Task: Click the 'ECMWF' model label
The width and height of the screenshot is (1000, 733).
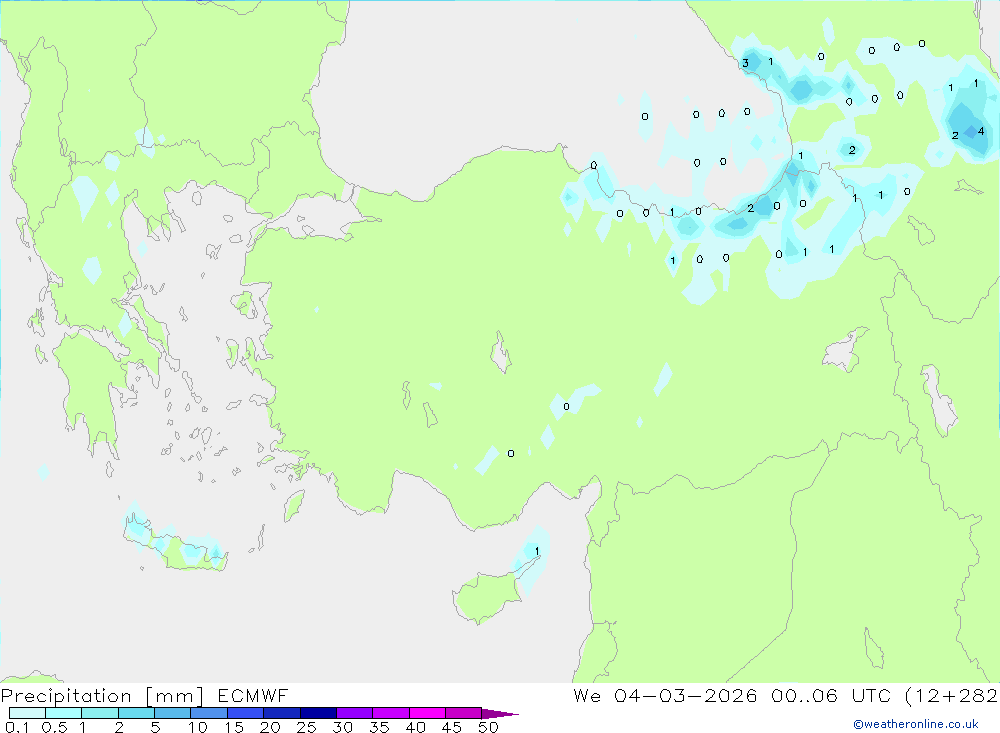Action: 253,696
